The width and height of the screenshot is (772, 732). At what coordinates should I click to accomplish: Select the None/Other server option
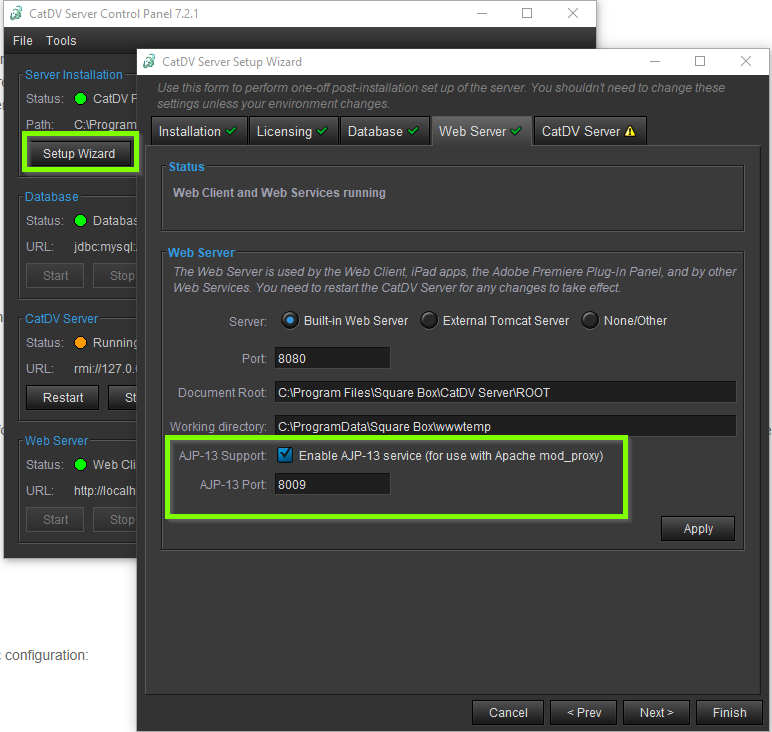click(x=590, y=321)
